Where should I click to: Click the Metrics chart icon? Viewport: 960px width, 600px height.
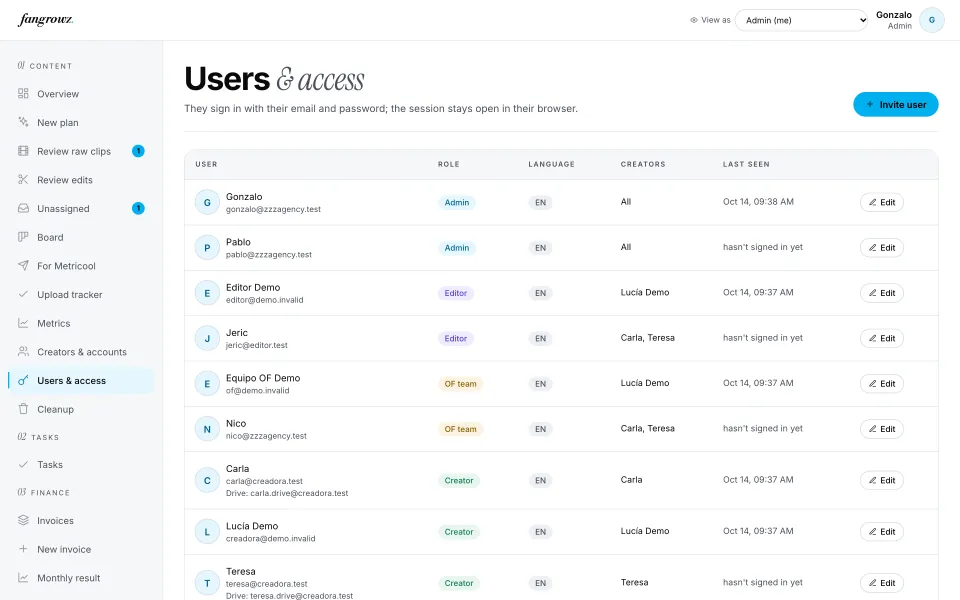point(23,323)
